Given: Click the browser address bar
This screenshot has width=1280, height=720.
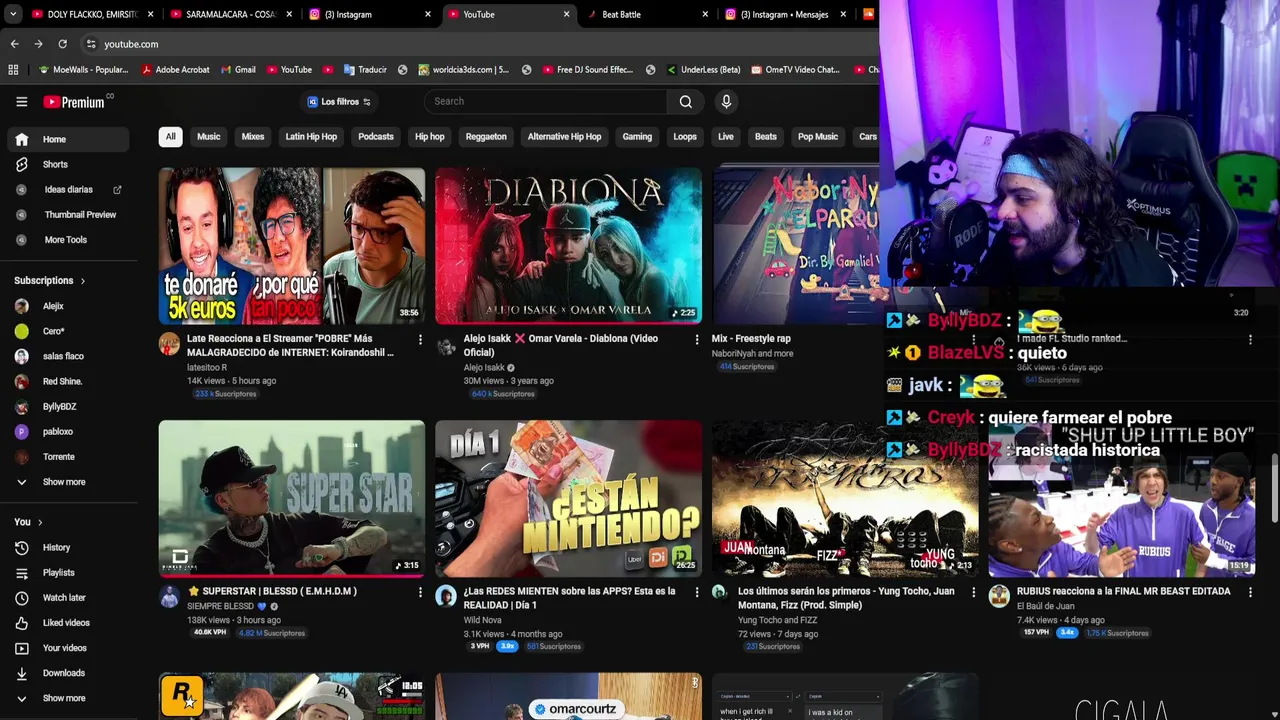Looking at the screenshot, I should click(480, 44).
